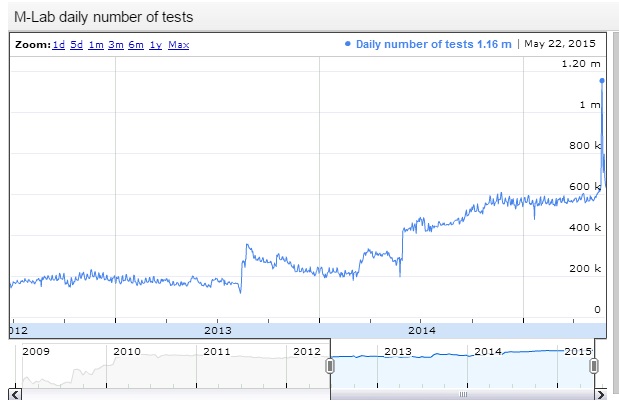
Task: Click the left scroll arrow
Action: click(15, 395)
